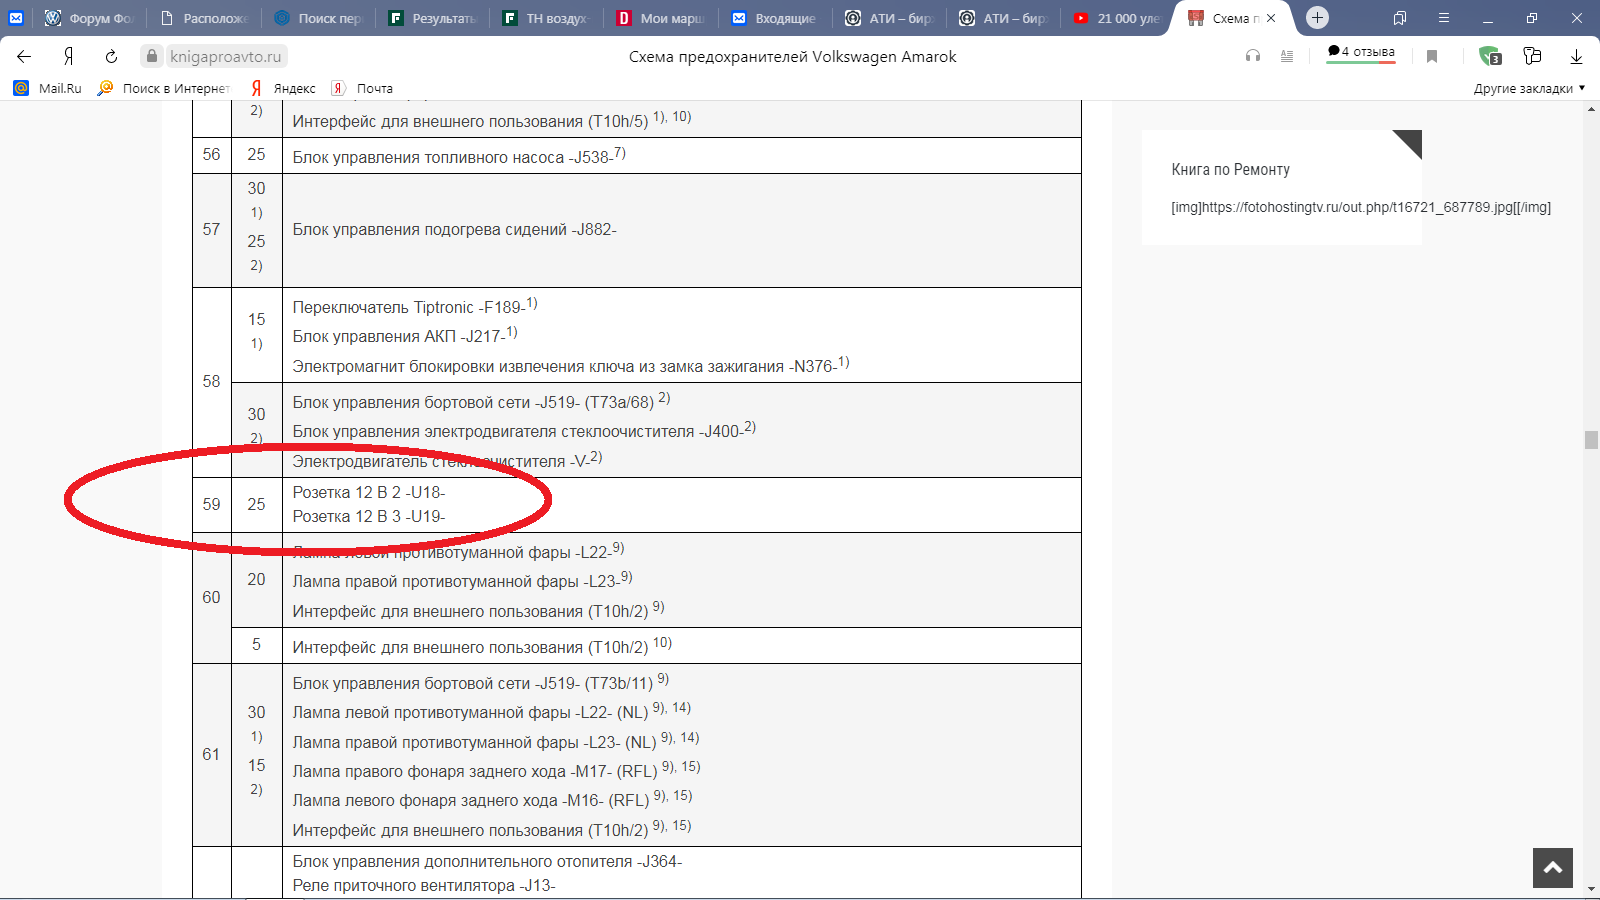The width and height of the screenshot is (1600, 900).
Task: Open the Mail.Ru bookmark
Action: [x=48, y=88]
